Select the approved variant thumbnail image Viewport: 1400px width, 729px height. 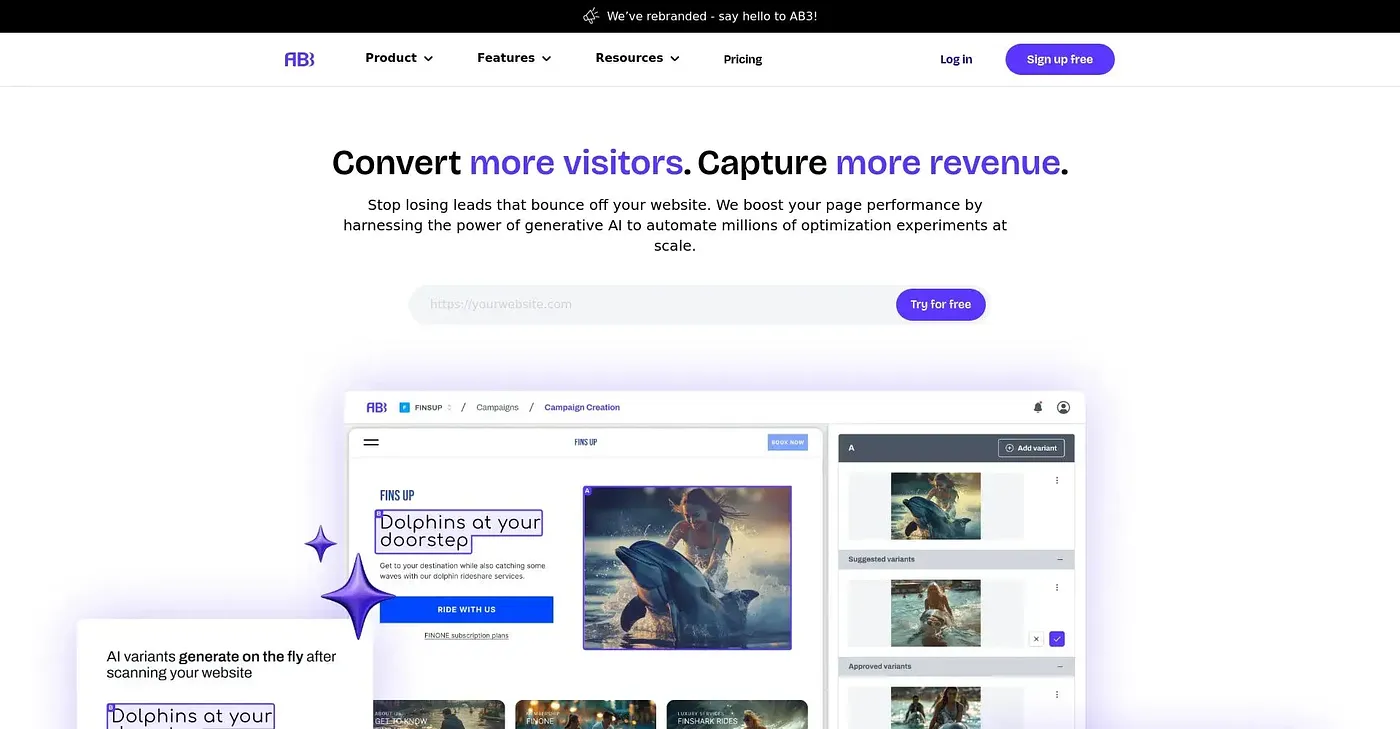[x=936, y=708]
